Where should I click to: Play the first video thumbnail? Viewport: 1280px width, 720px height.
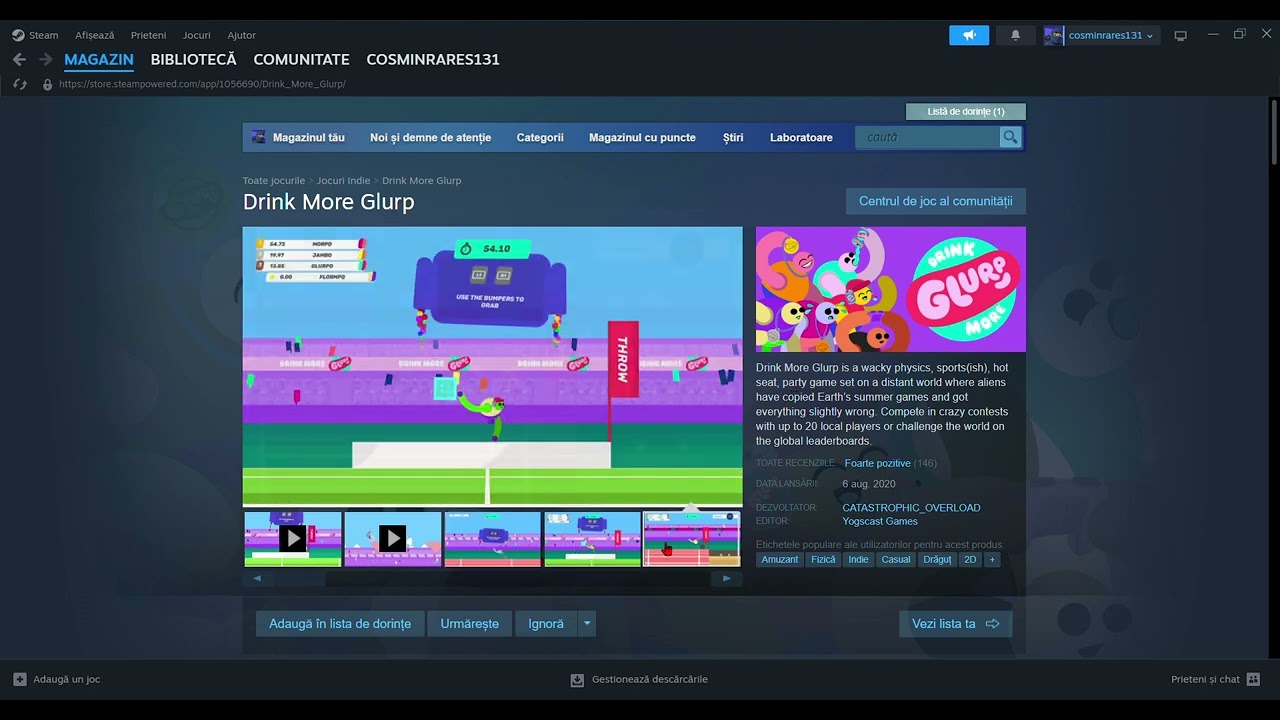(x=293, y=539)
